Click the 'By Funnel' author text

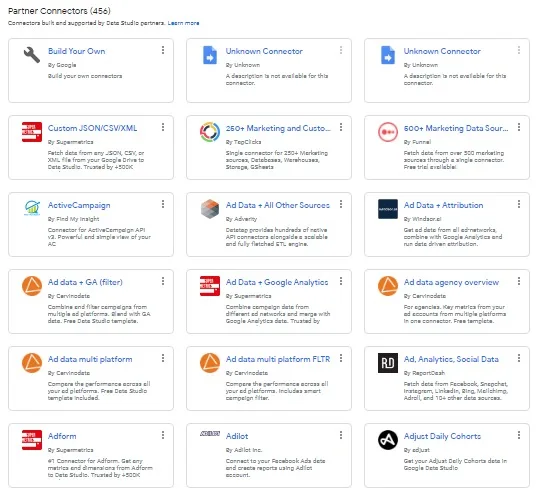(417, 142)
